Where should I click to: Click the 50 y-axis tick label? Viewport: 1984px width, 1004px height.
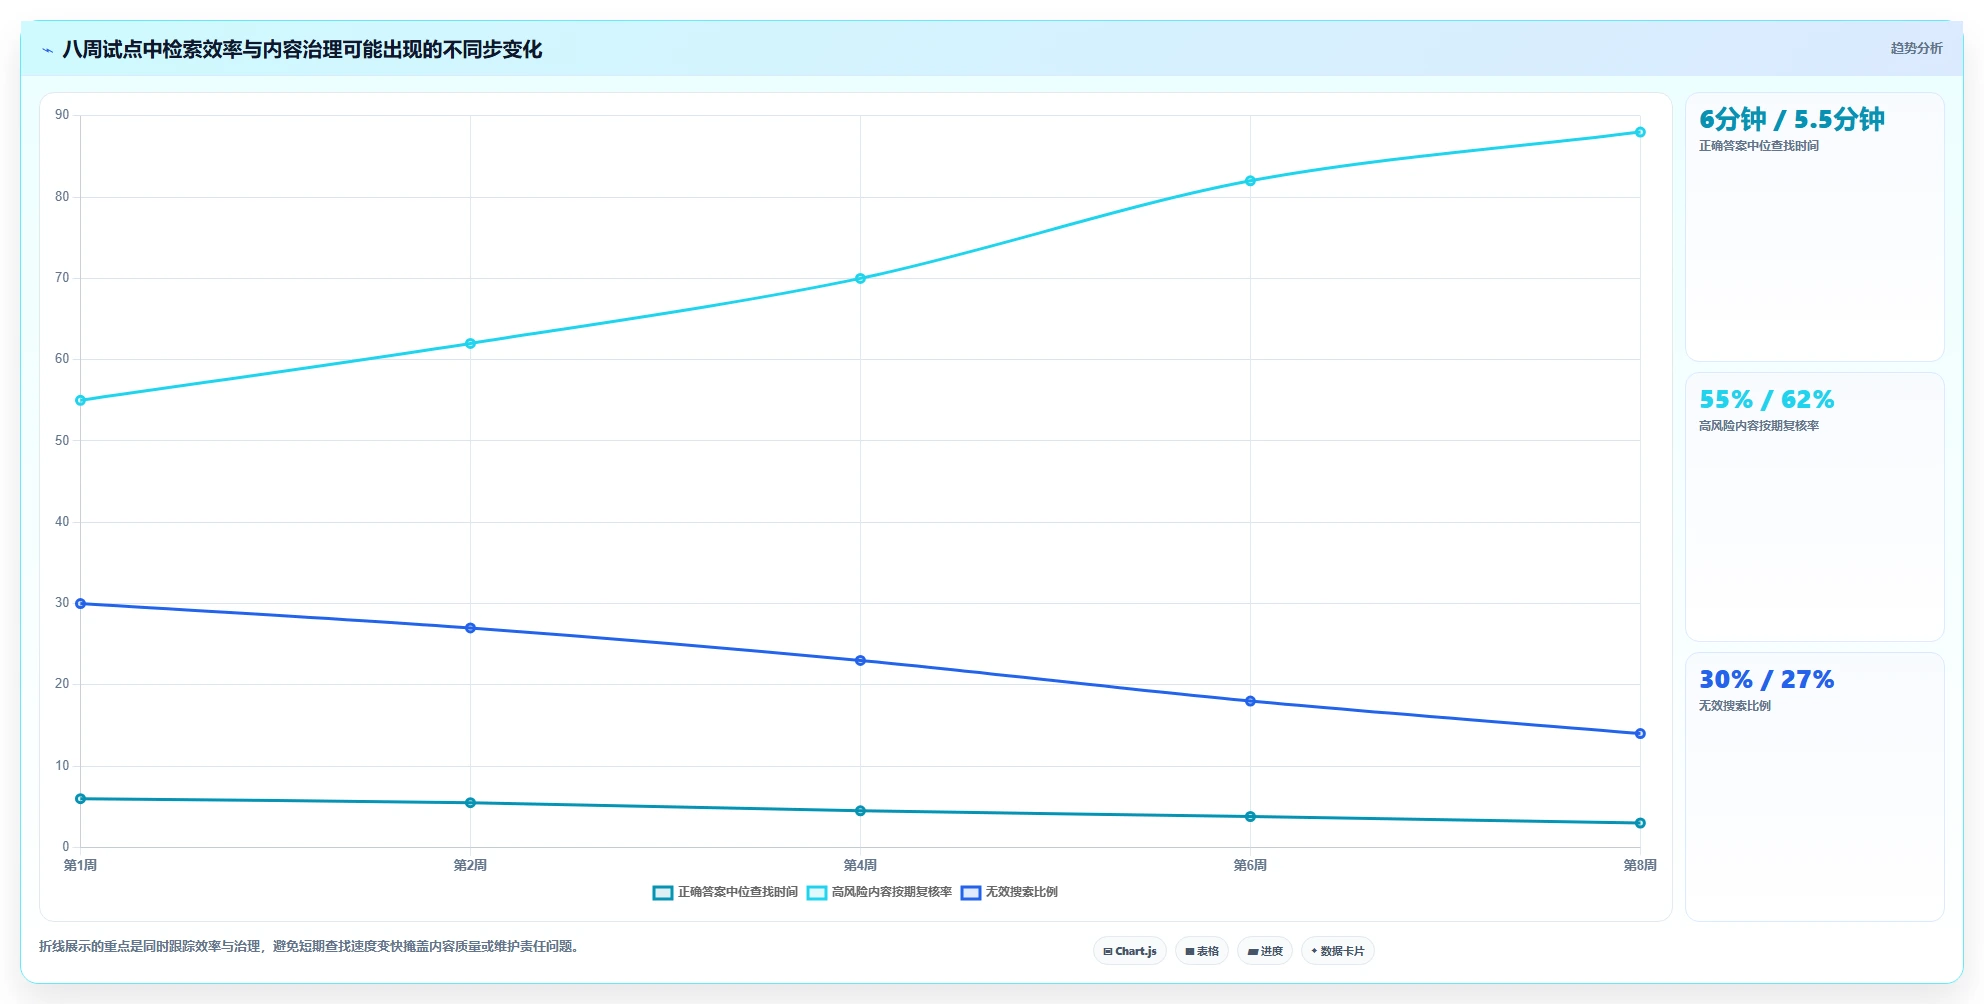(x=62, y=441)
